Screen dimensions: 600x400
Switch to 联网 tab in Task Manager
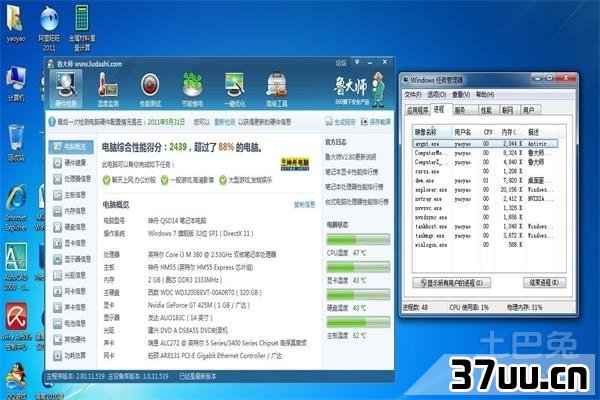pos(507,110)
